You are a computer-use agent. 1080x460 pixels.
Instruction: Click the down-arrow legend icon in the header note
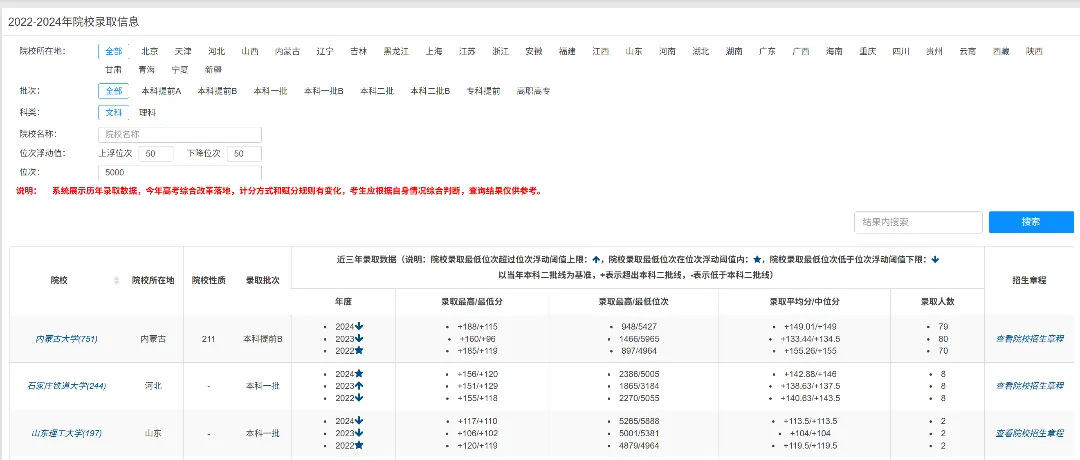[x=935, y=260]
